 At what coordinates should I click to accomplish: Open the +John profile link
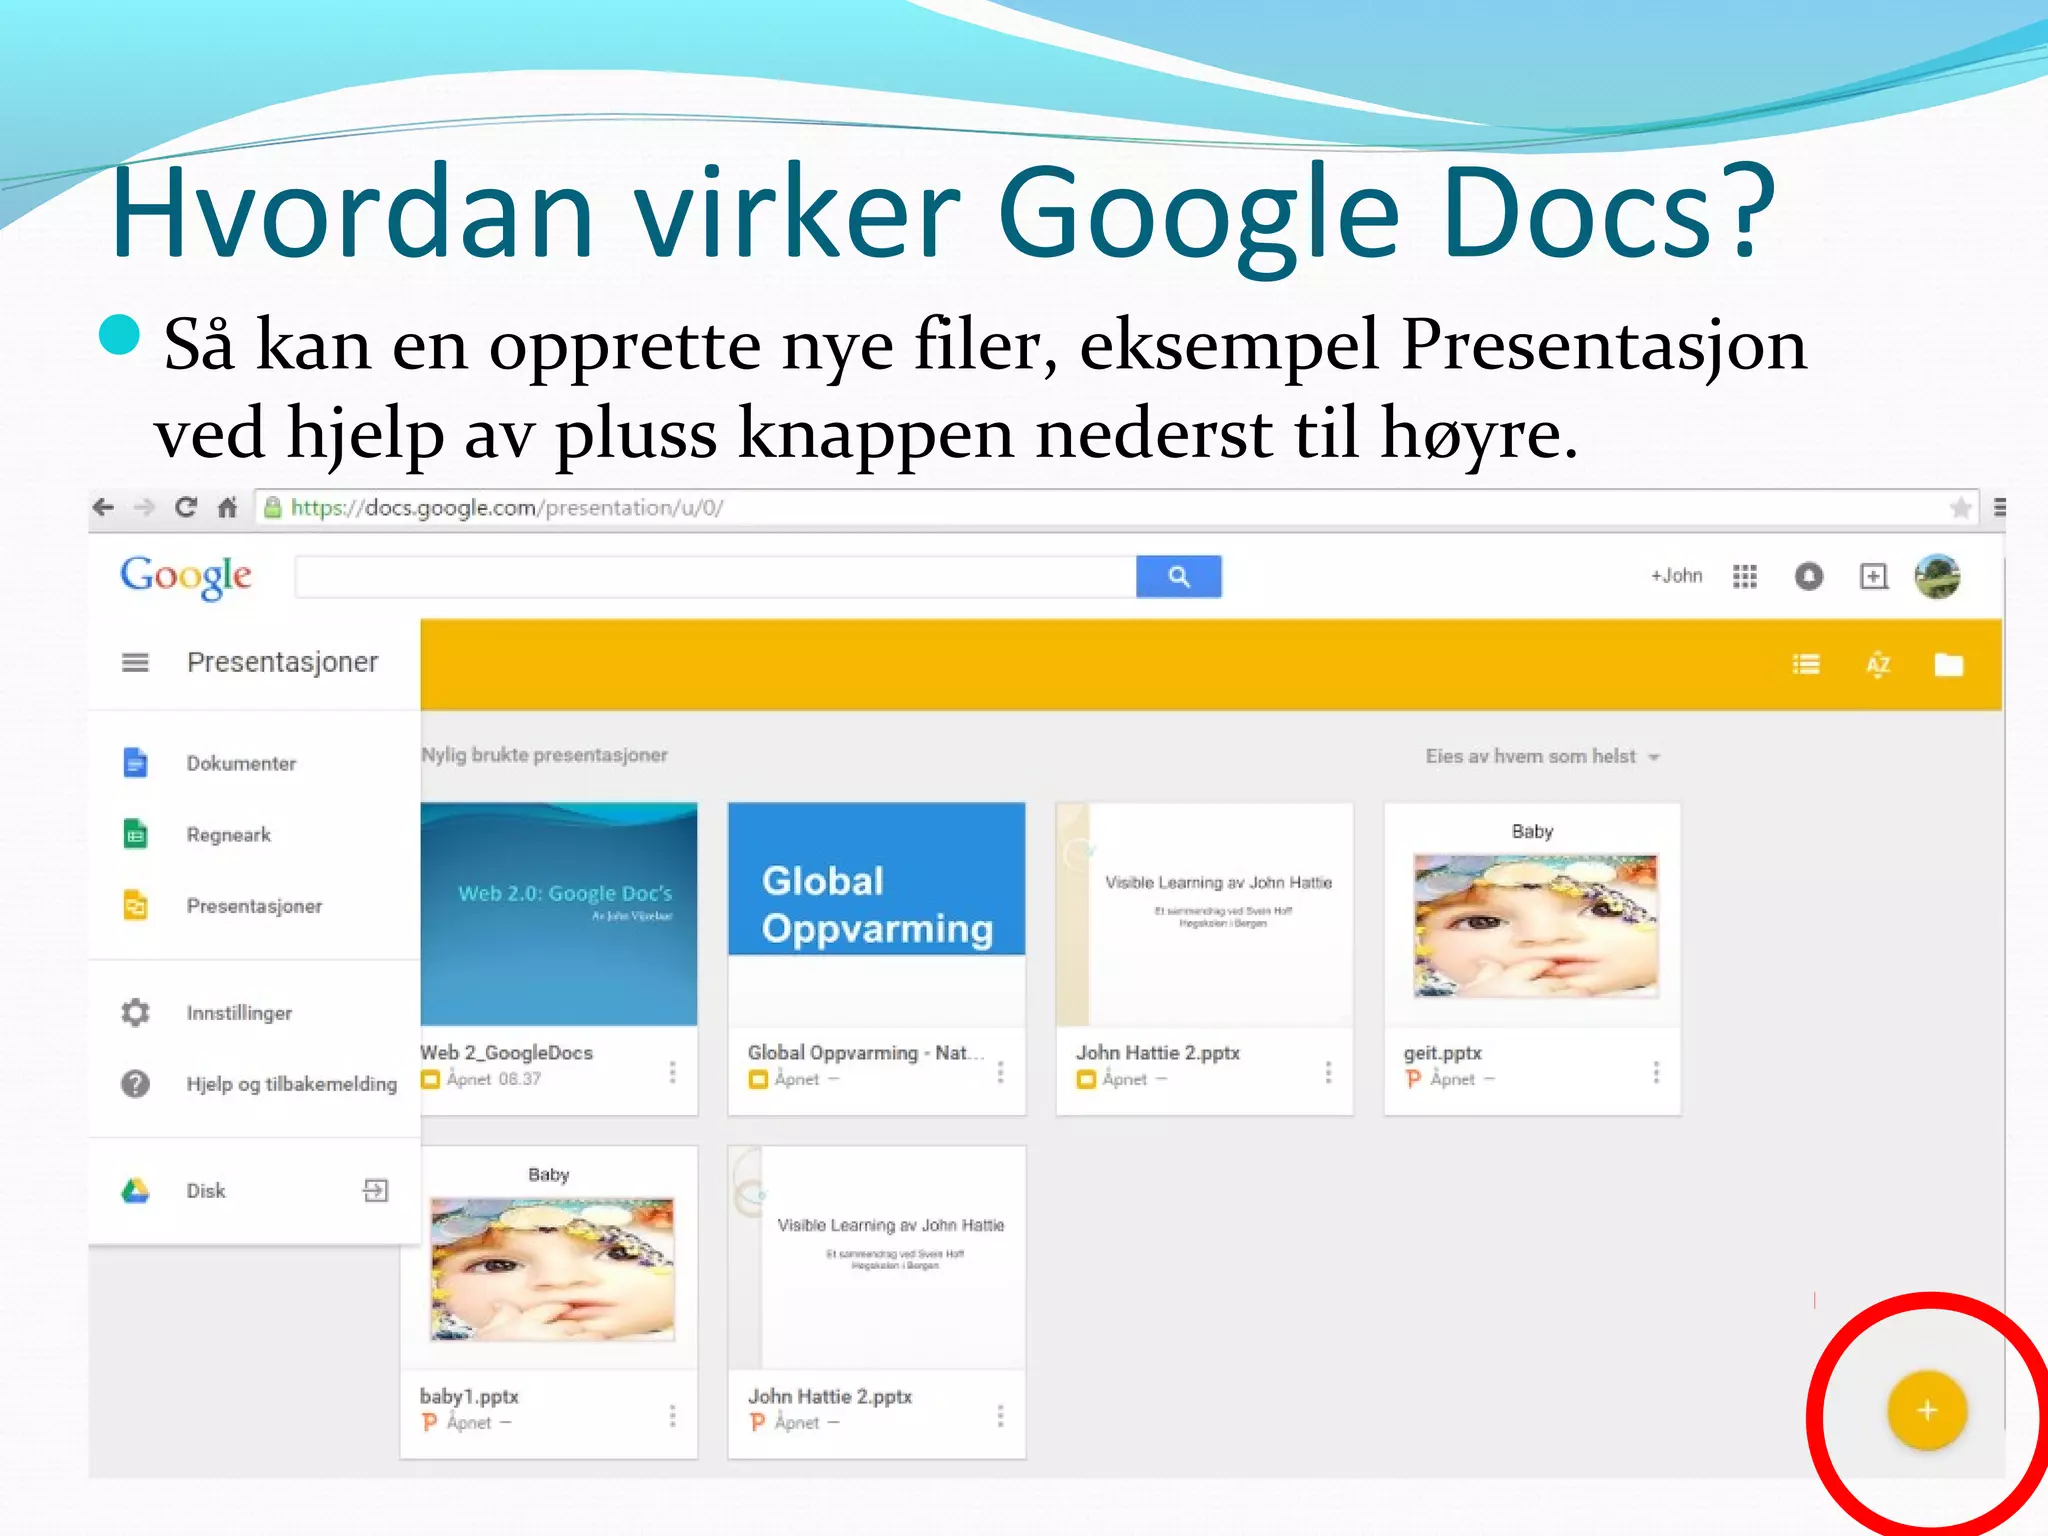click(x=1676, y=576)
